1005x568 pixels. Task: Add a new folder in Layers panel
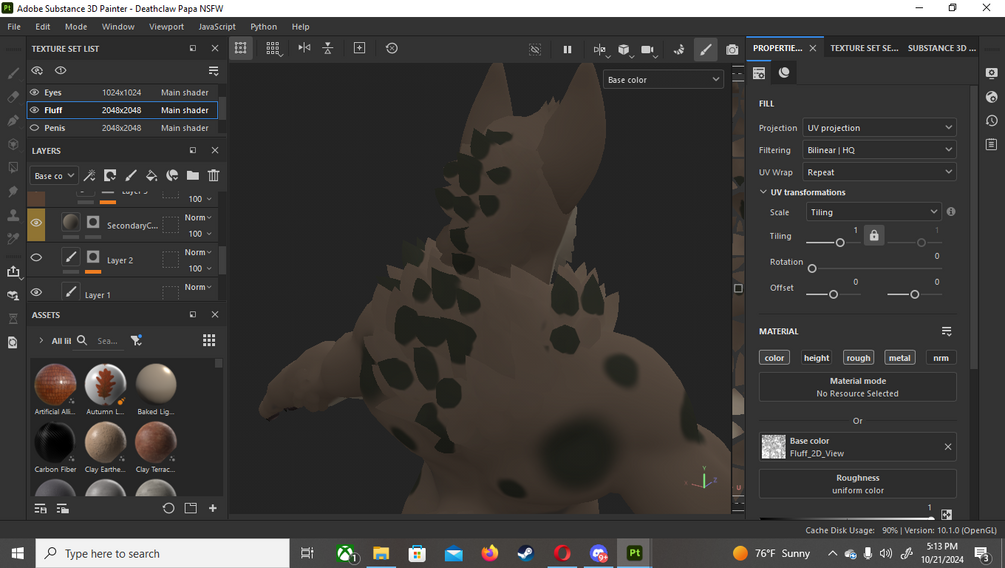pyautogui.click(x=192, y=175)
